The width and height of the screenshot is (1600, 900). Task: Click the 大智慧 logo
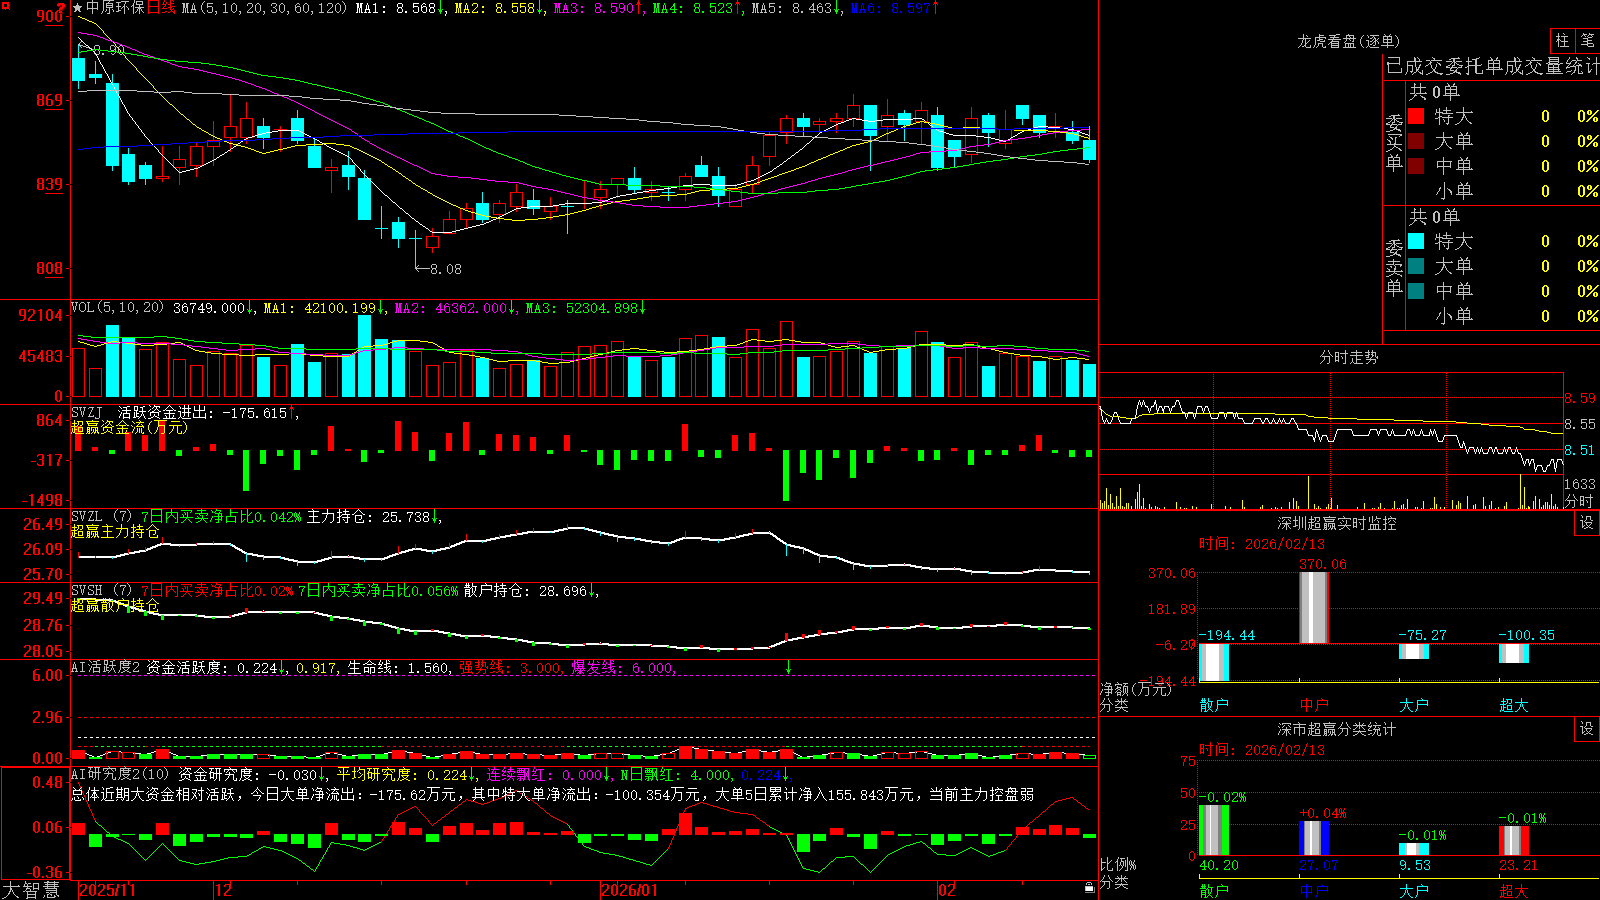click(x=31, y=890)
